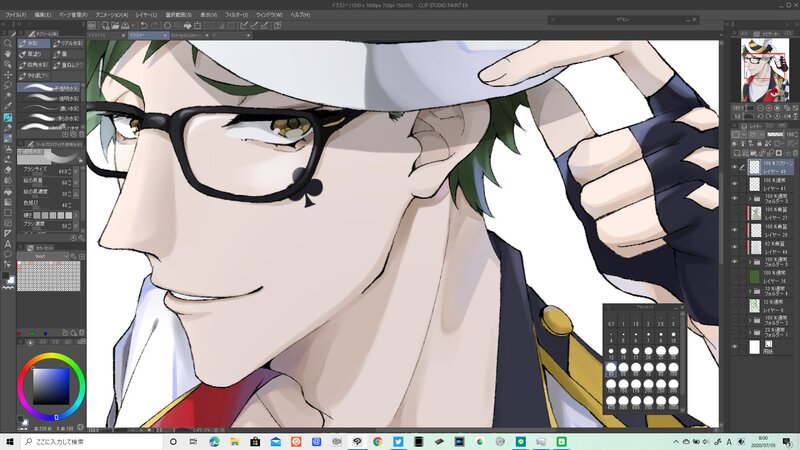
Task: Switch to the first canvas tab
Action: 106,35
